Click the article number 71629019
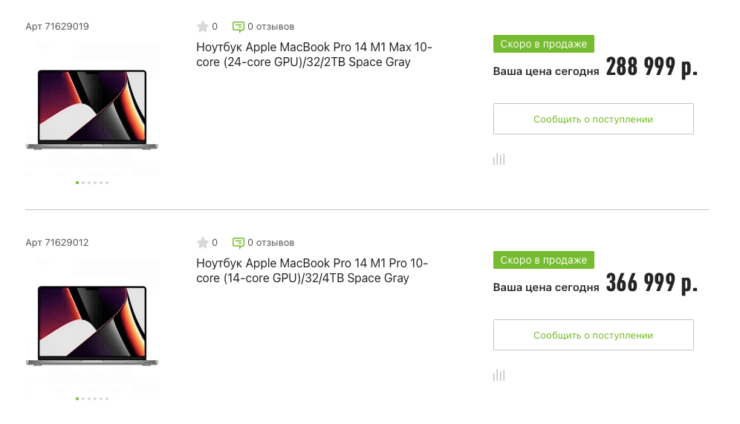 click(x=57, y=26)
